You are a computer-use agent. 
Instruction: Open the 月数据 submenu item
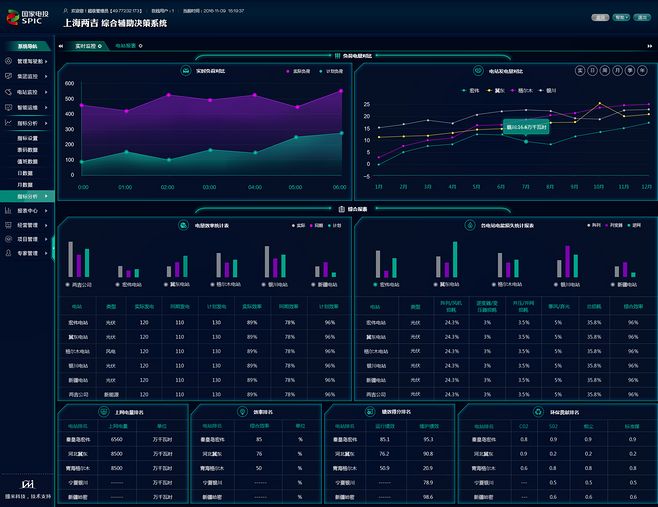coord(25,185)
